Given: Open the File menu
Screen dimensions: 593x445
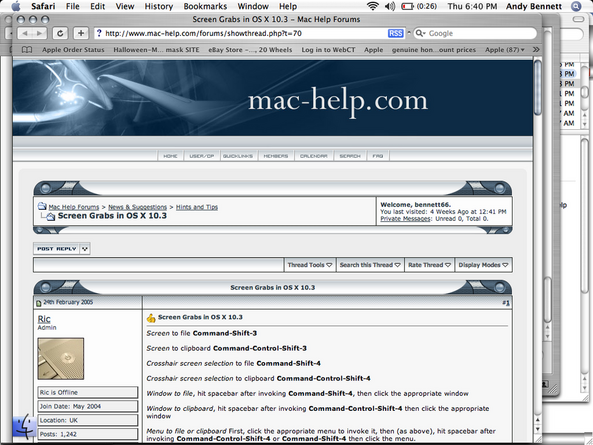Looking at the screenshot, I should (73, 6).
